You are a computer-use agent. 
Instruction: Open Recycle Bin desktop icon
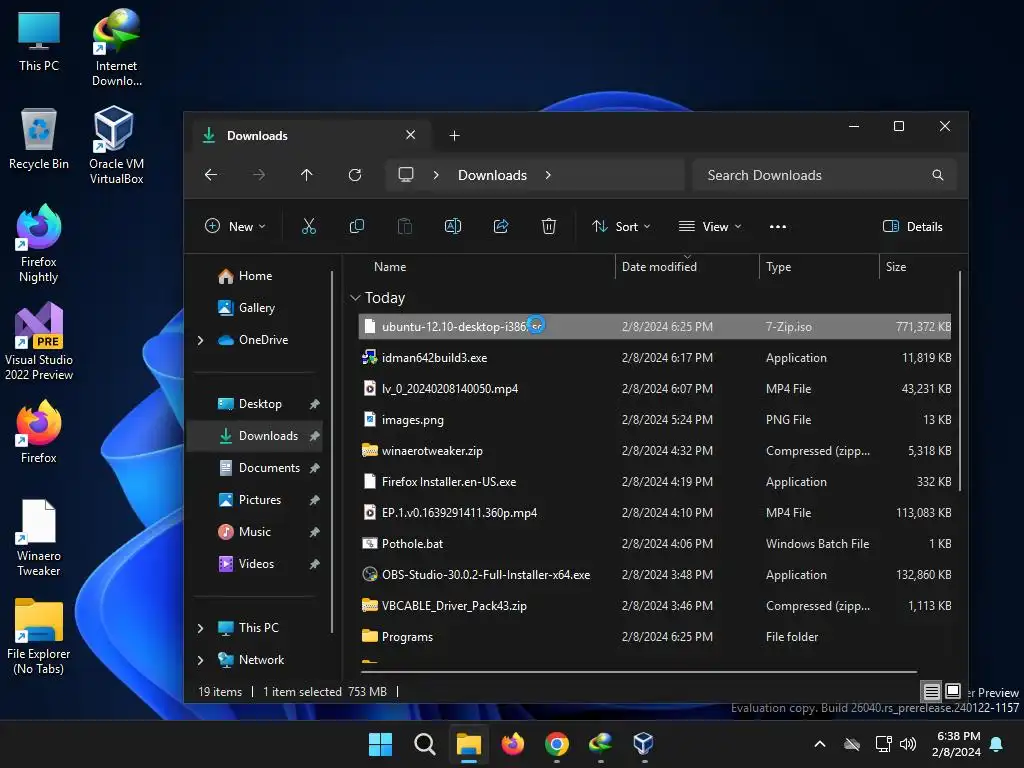[x=39, y=139]
